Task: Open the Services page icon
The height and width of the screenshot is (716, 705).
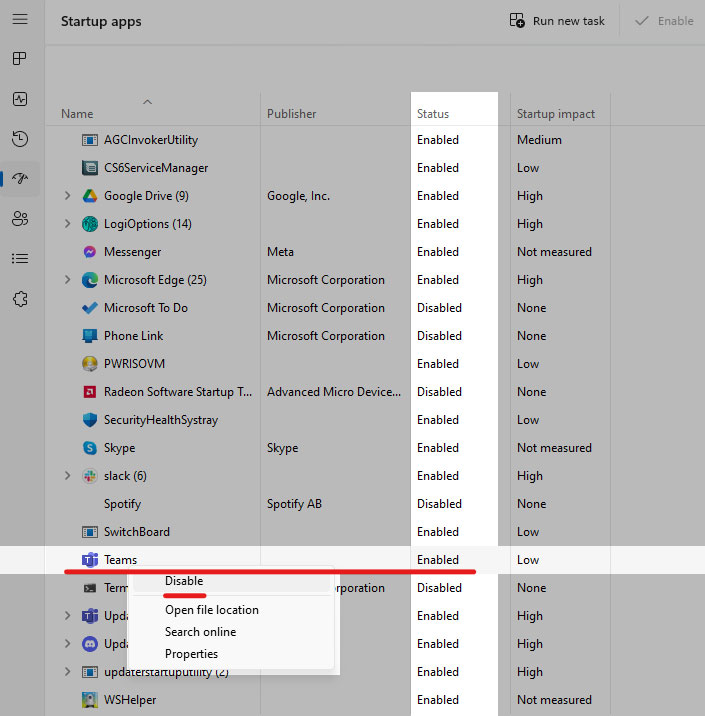Action: point(20,299)
